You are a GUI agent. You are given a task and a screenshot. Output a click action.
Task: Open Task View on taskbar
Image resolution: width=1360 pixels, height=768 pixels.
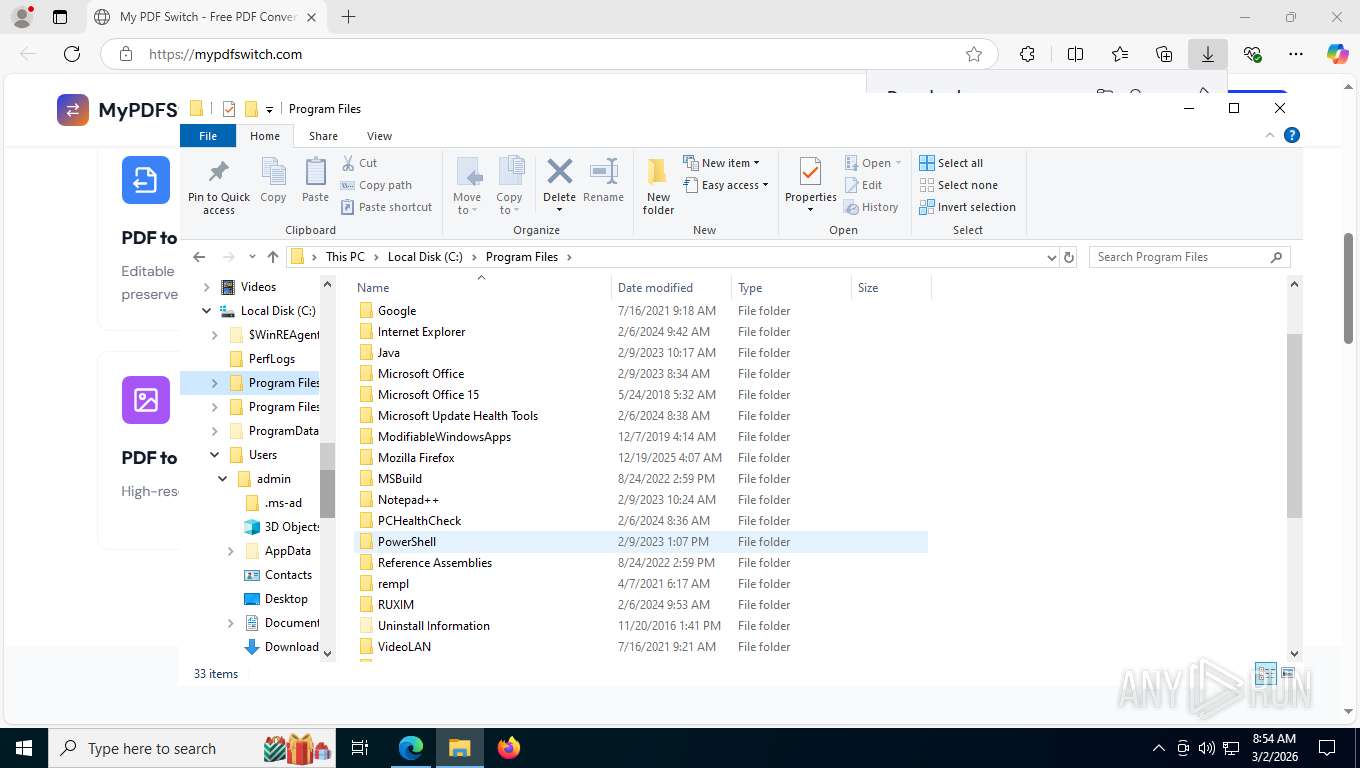360,747
